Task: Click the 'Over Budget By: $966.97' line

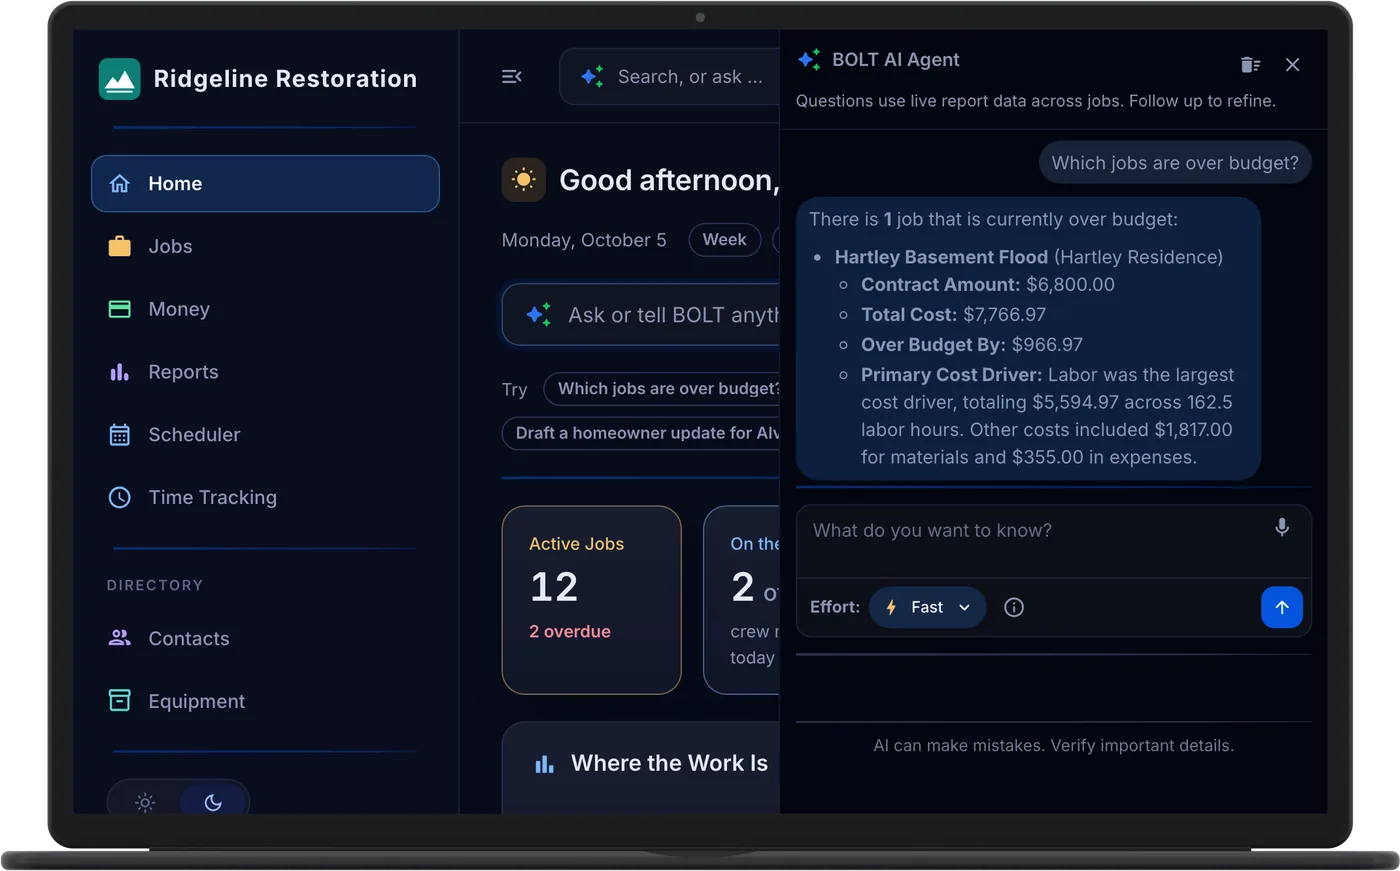Action: 972,345
